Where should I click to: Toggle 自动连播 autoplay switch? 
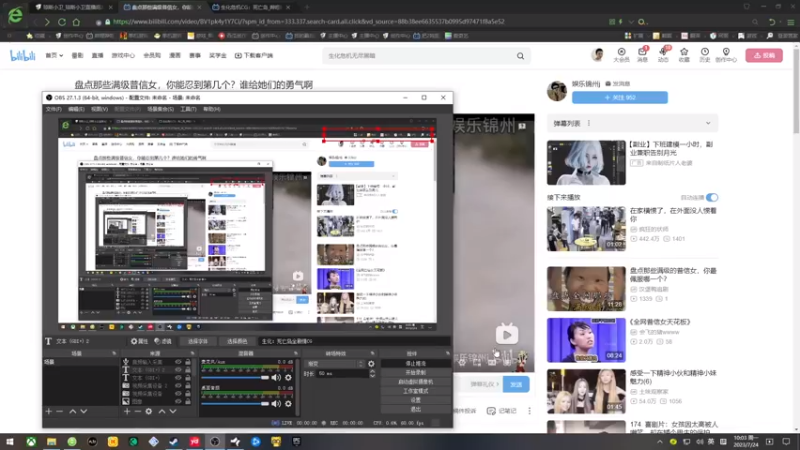point(712,197)
